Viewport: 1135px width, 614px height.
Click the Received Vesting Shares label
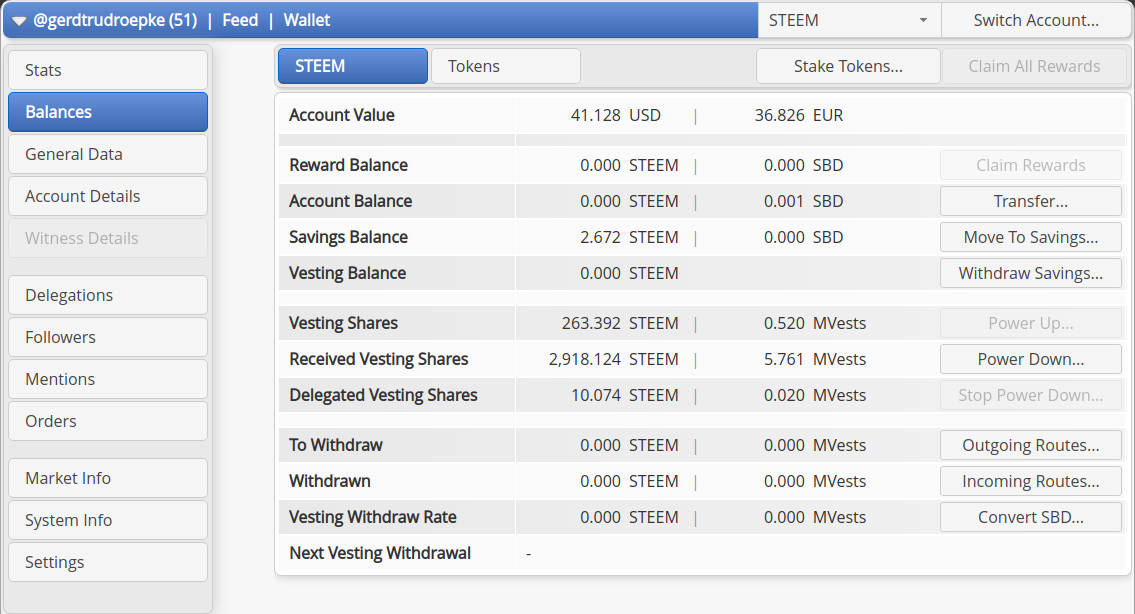tap(379, 359)
